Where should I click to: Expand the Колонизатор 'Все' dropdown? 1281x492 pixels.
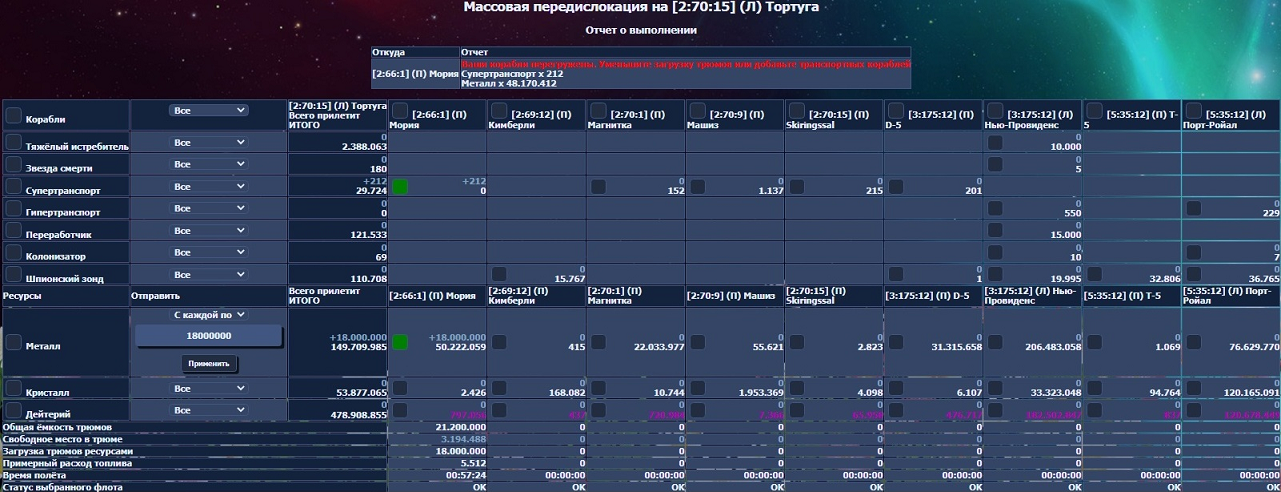coord(208,252)
